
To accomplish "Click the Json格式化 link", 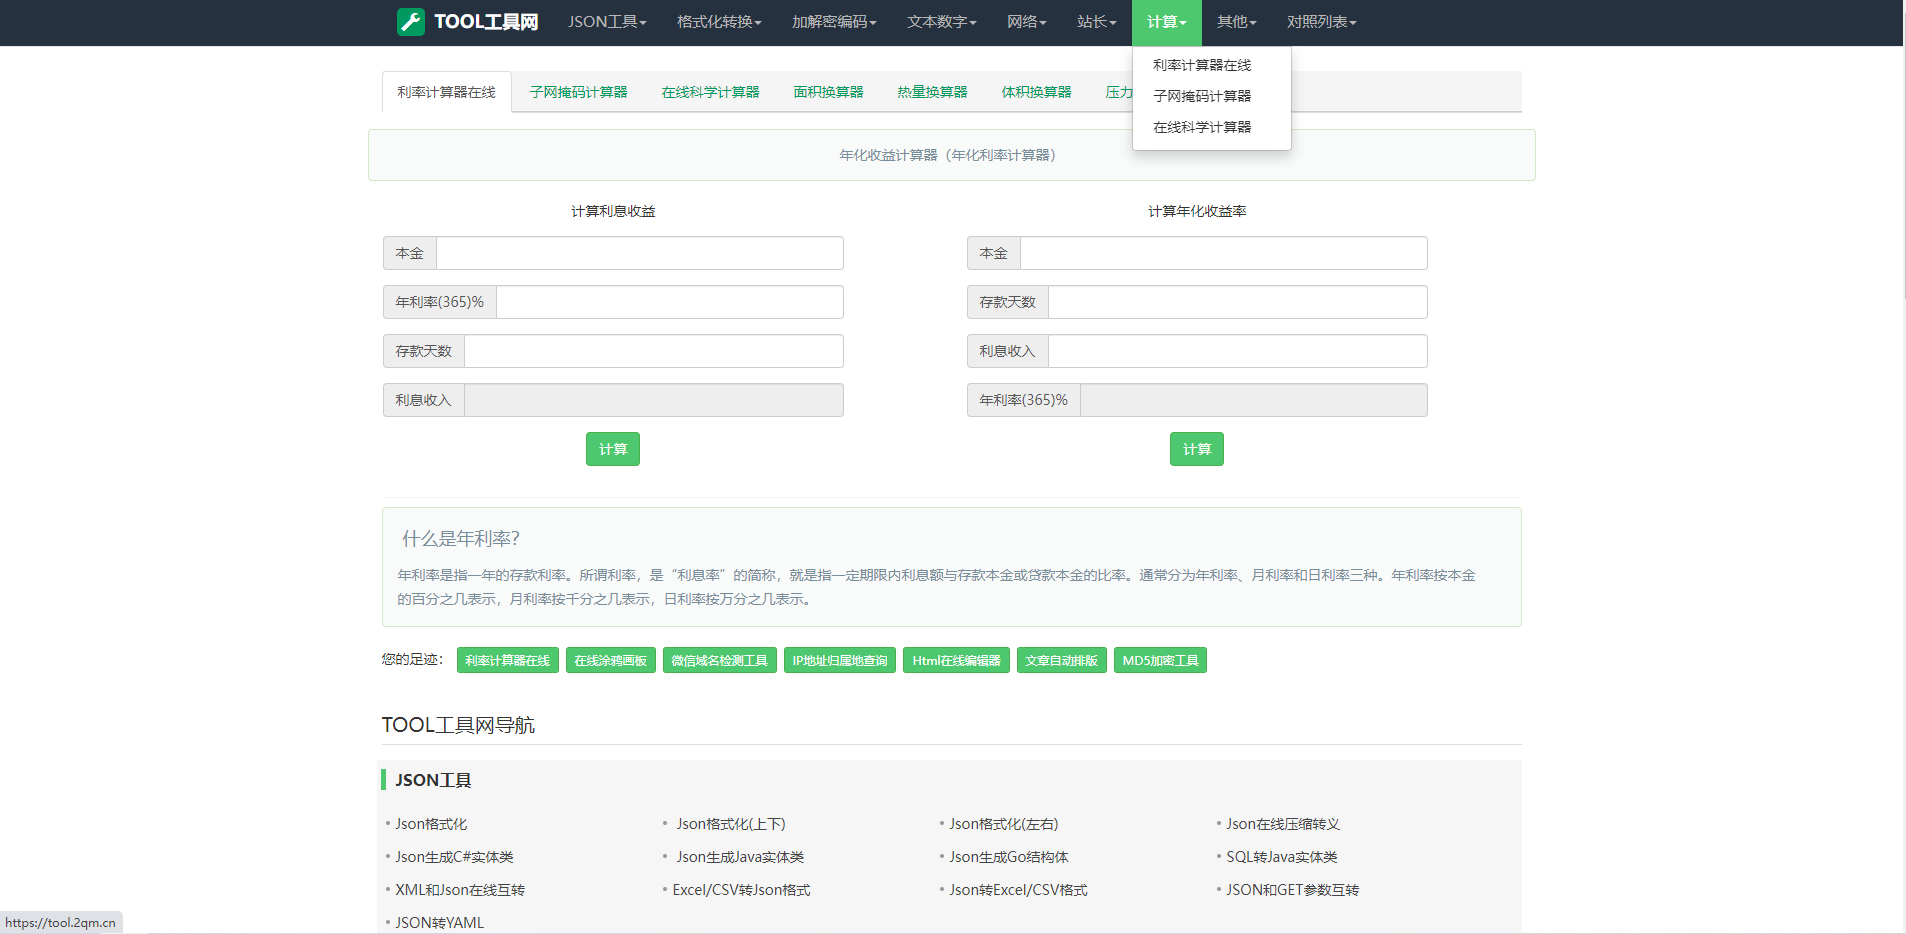I will pos(430,823).
